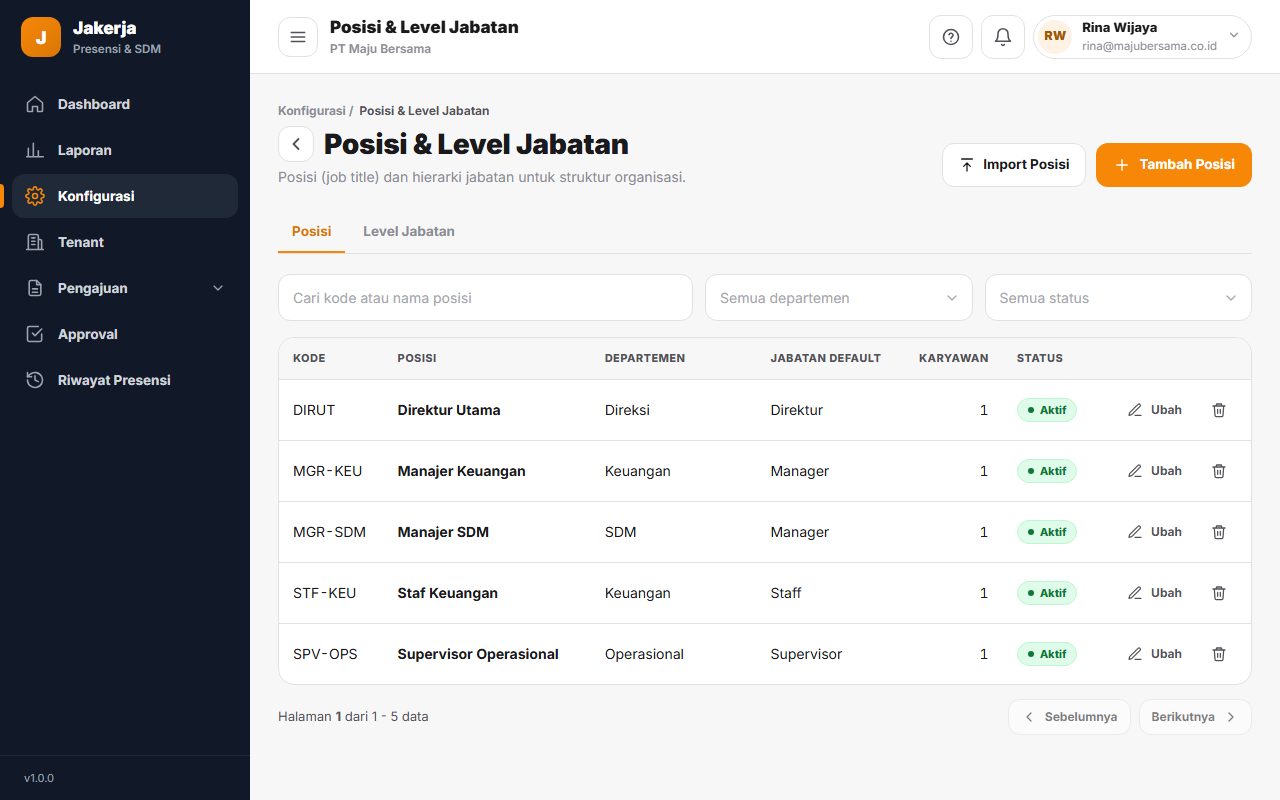The width and height of the screenshot is (1280, 800).
Task: Open the Rina Wijaya account chevron
Action: (x=1233, y=36)
